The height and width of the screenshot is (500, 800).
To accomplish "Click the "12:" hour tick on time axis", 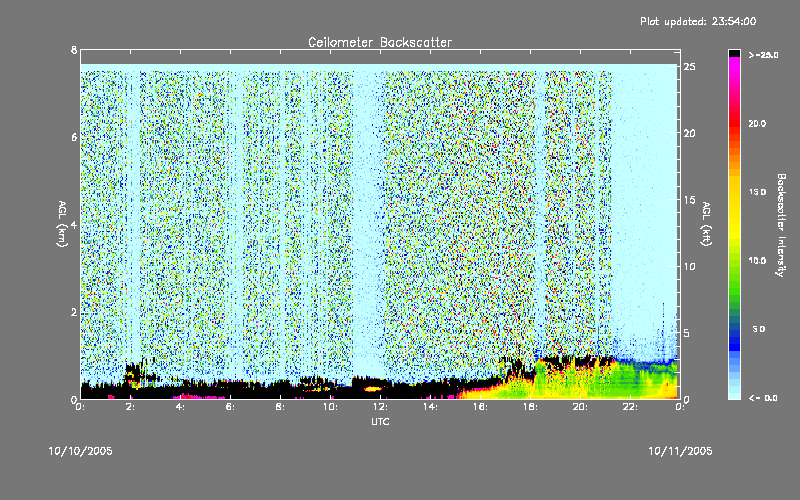I will point(380,407).
